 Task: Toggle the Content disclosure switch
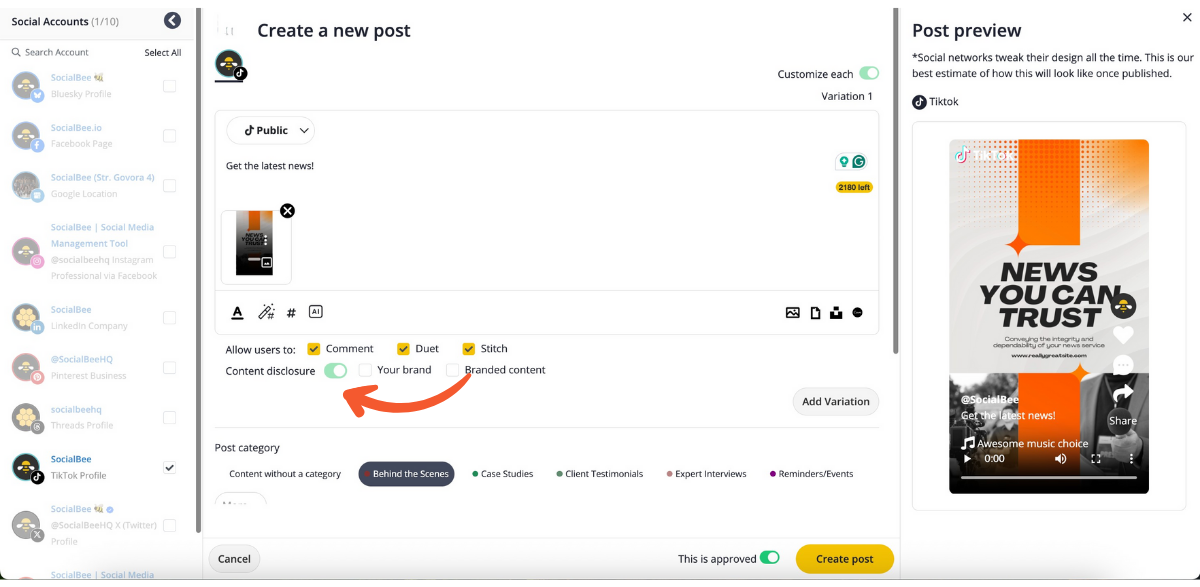pos(335,371)
